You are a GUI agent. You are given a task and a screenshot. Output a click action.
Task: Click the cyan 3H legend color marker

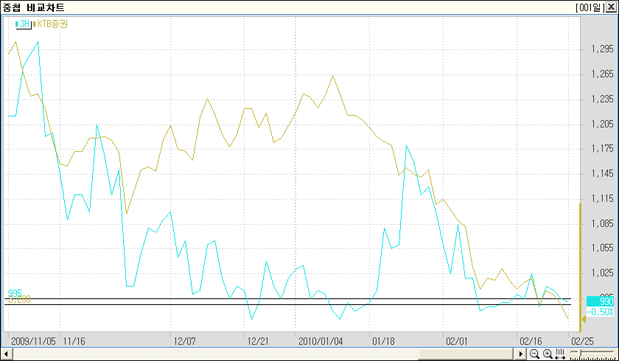(x=17, y=24)
